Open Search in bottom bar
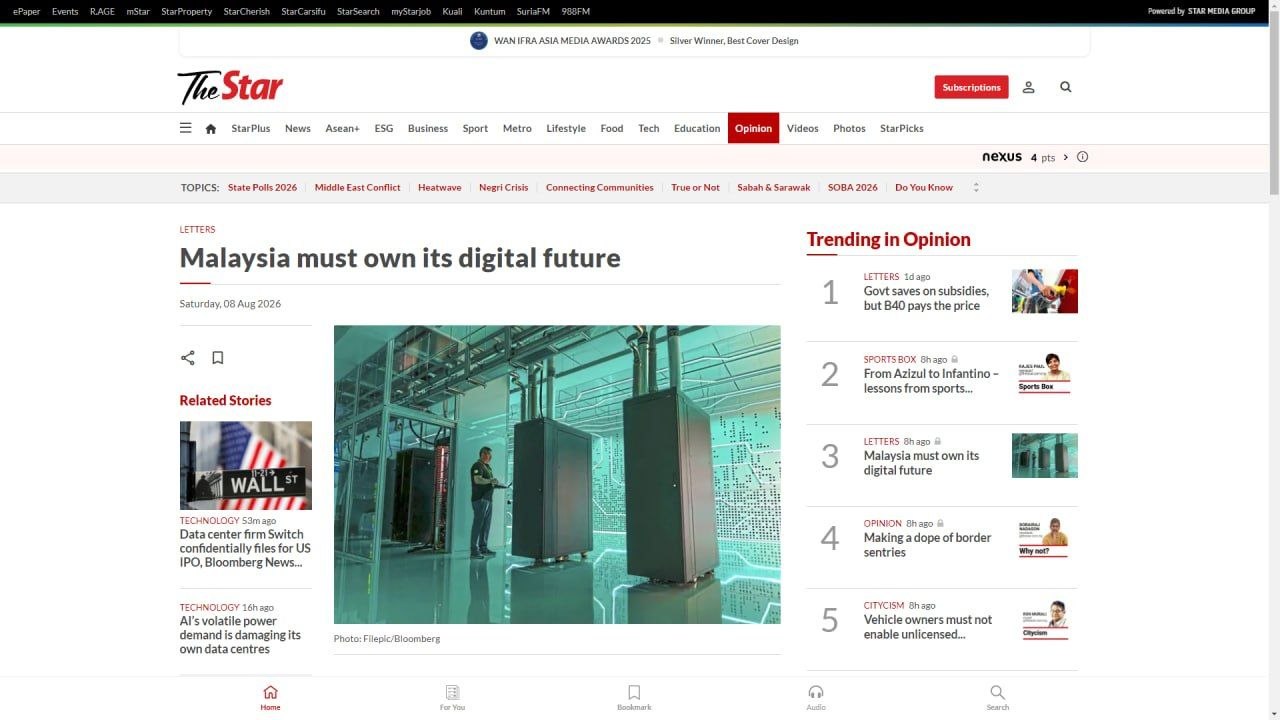This screenshot has width=1280, height=720. 998,698
